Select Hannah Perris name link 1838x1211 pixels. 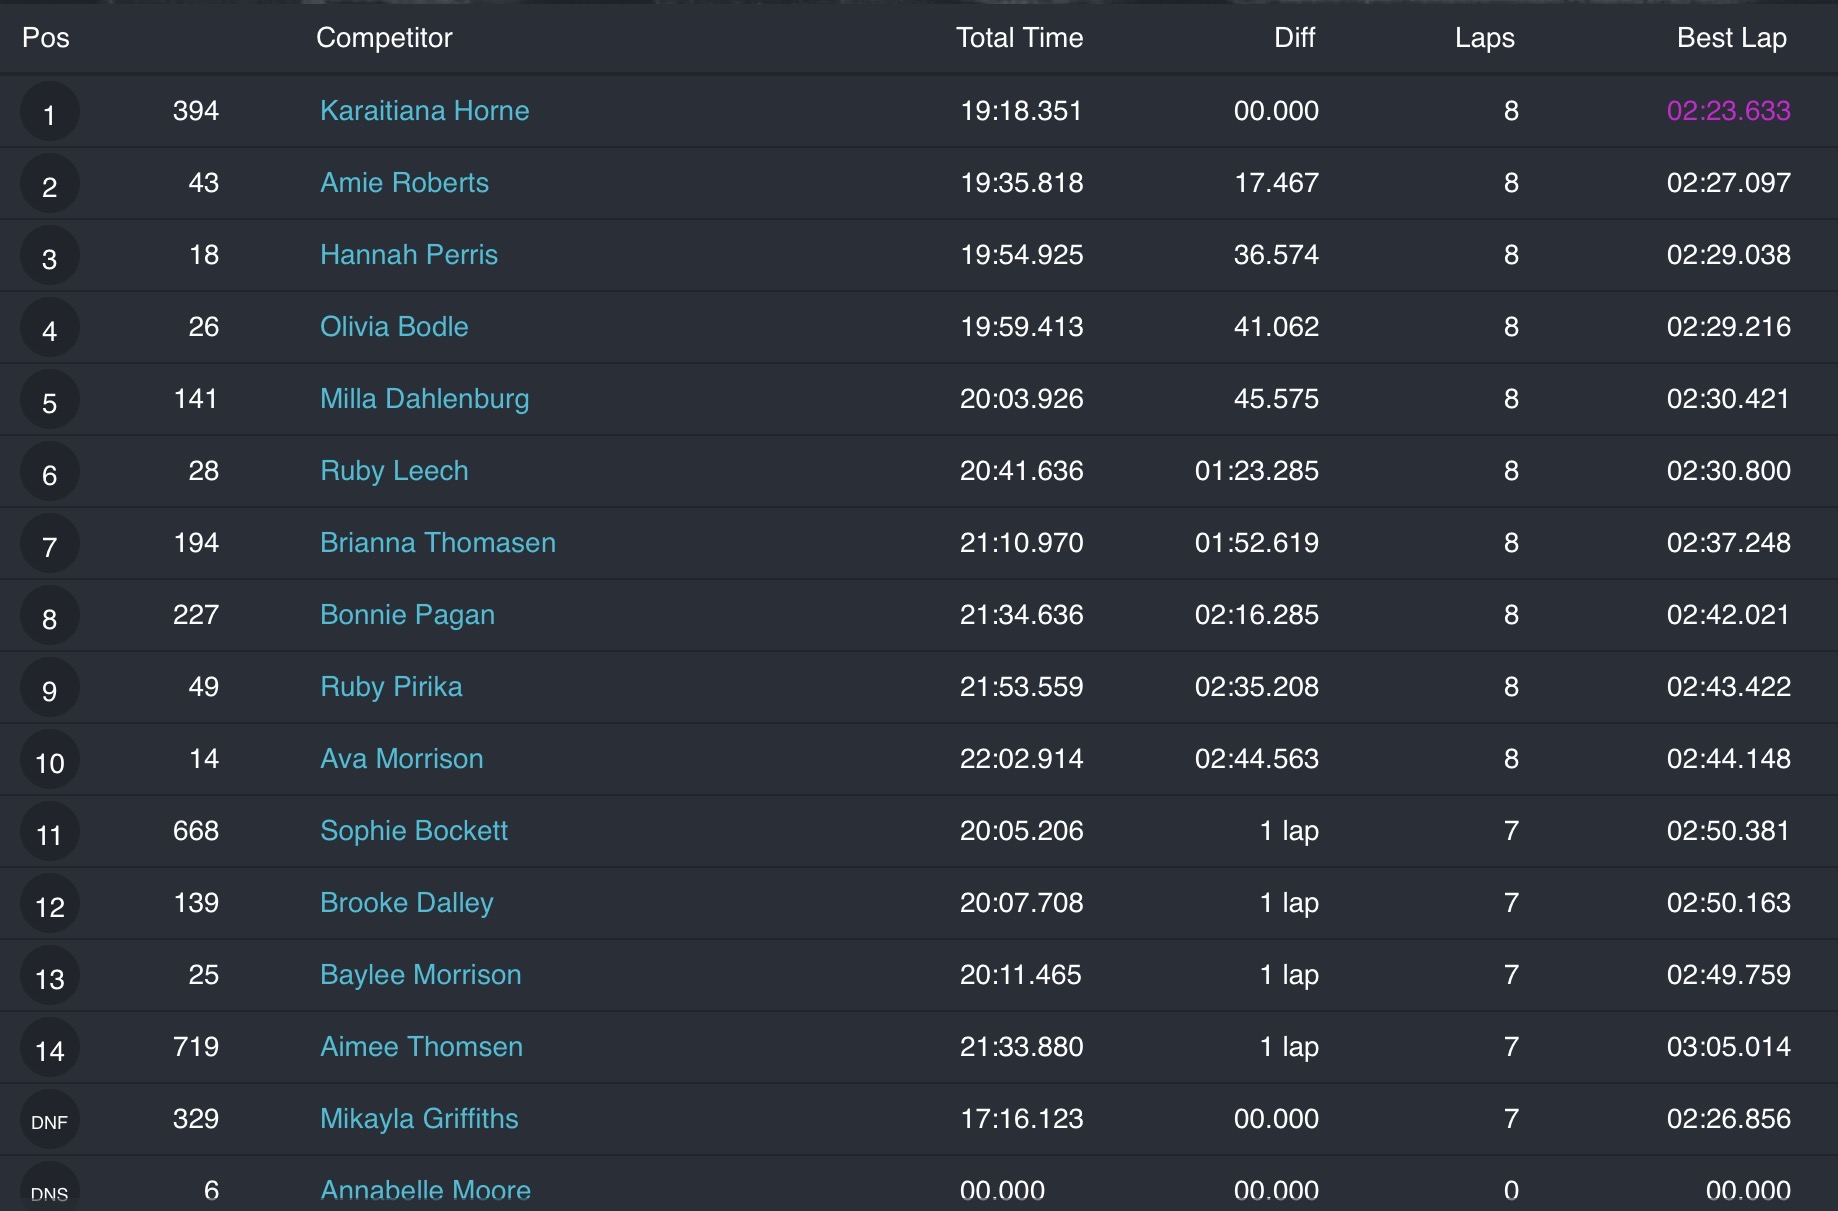point(408,255)
